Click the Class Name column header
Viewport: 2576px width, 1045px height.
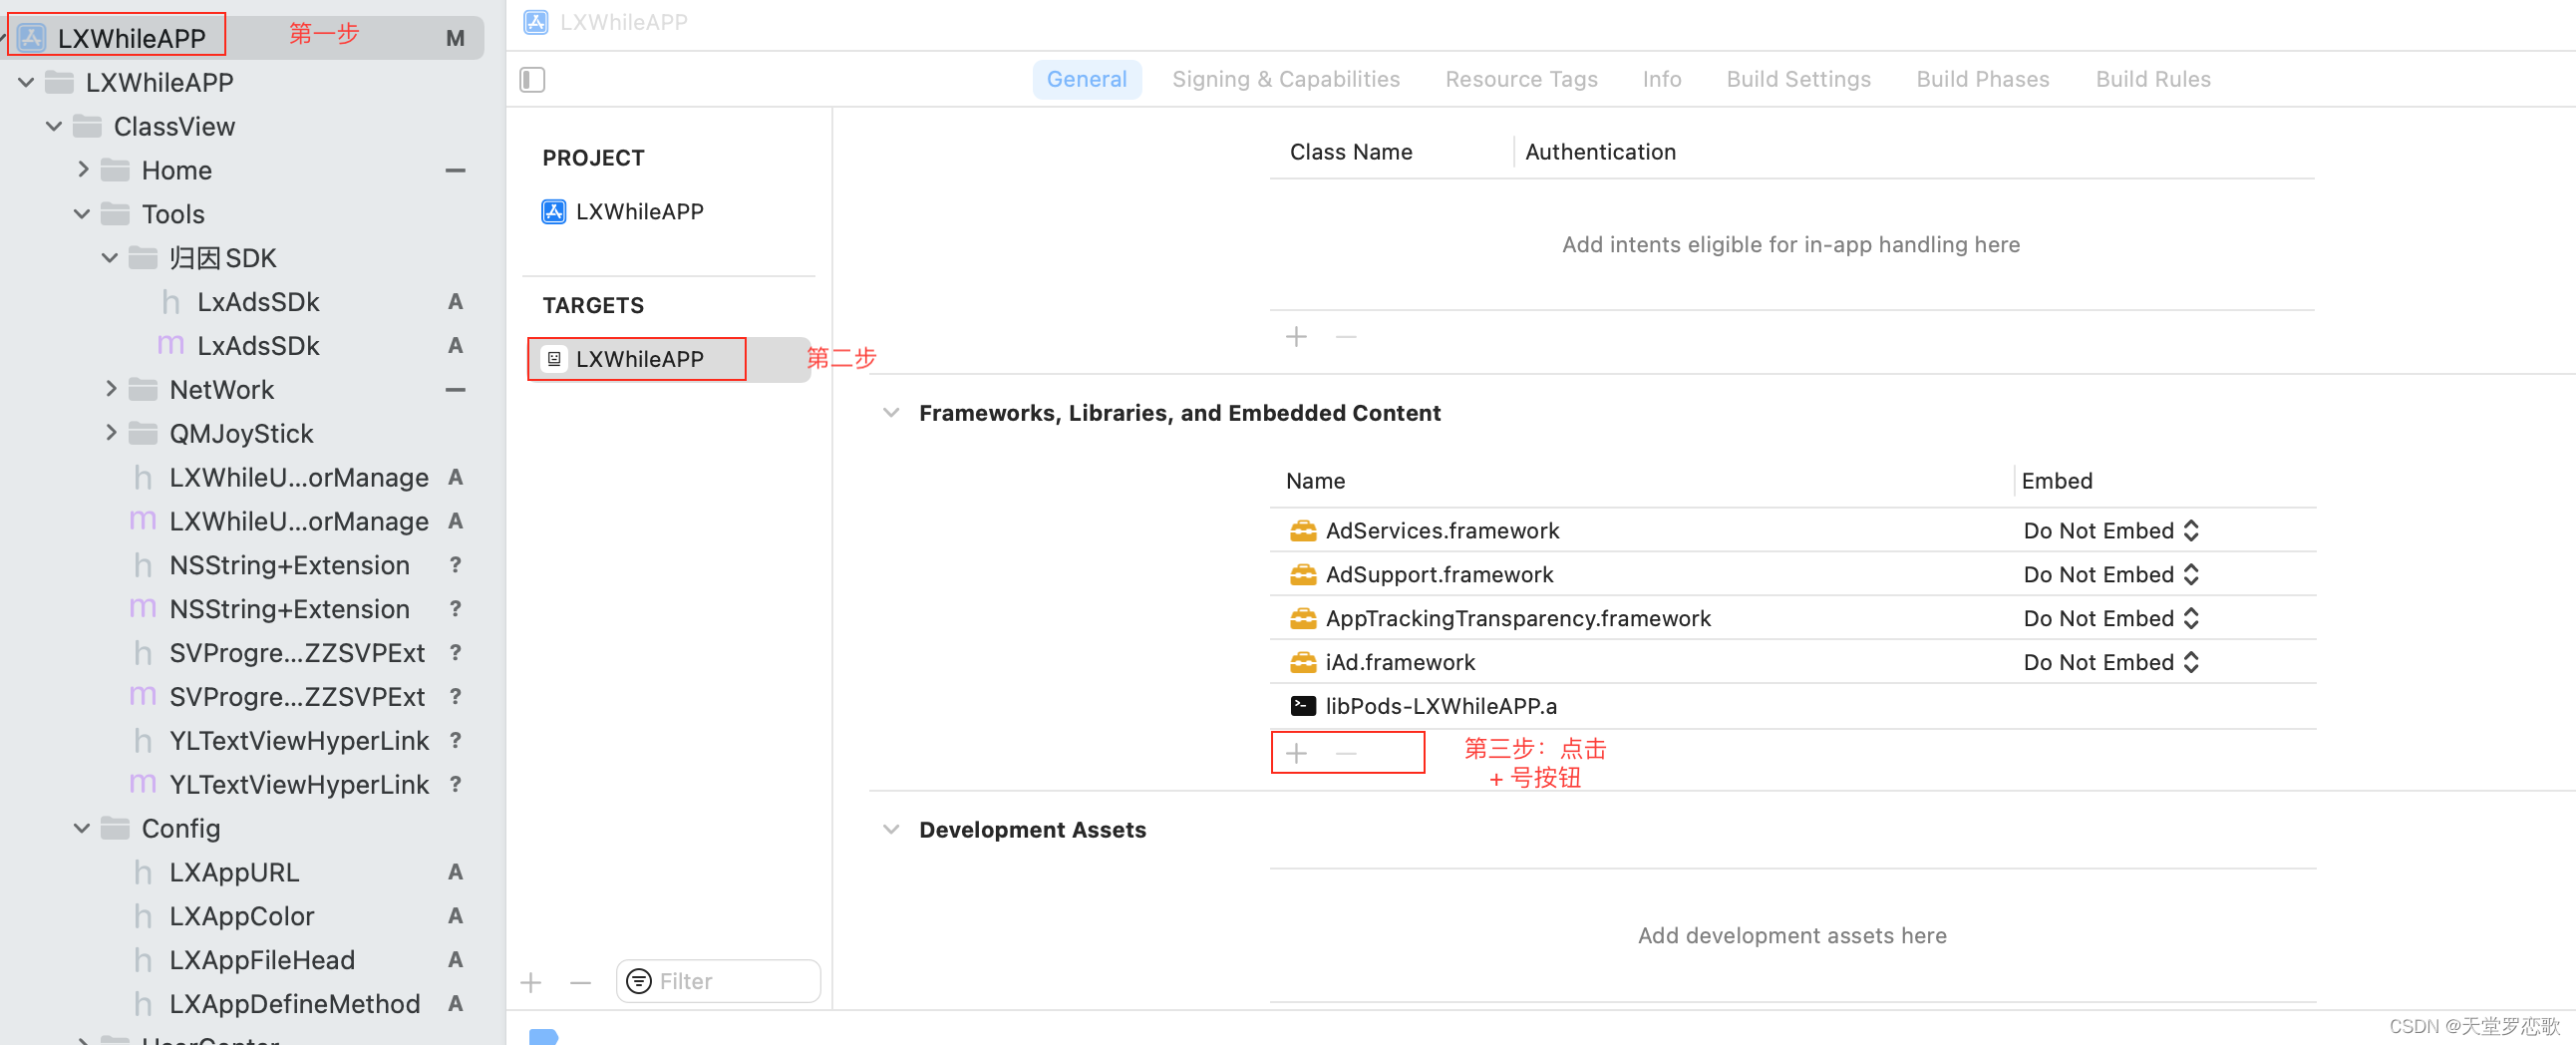point(1350,152)
